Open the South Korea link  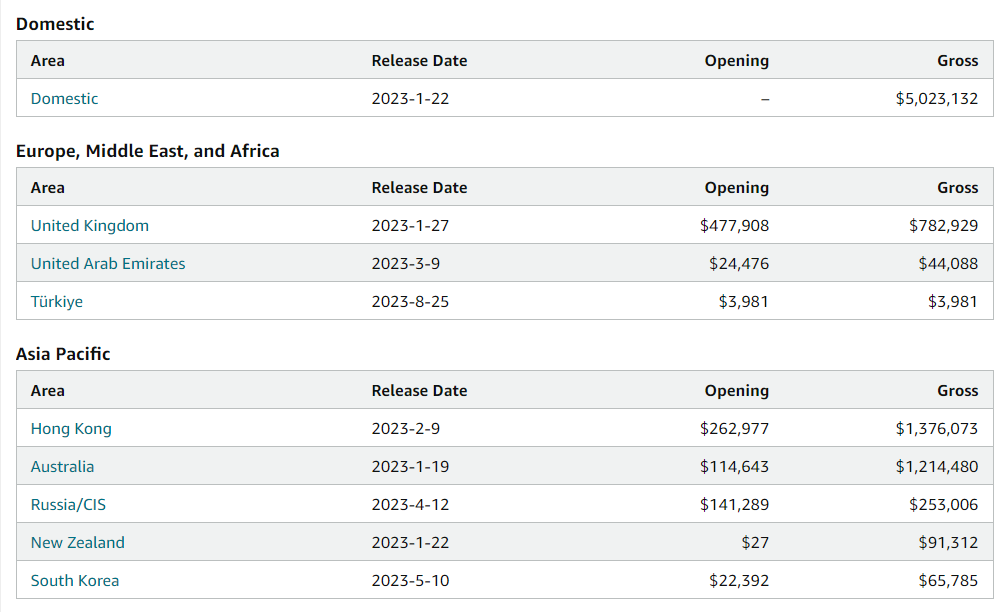point(74,581)
